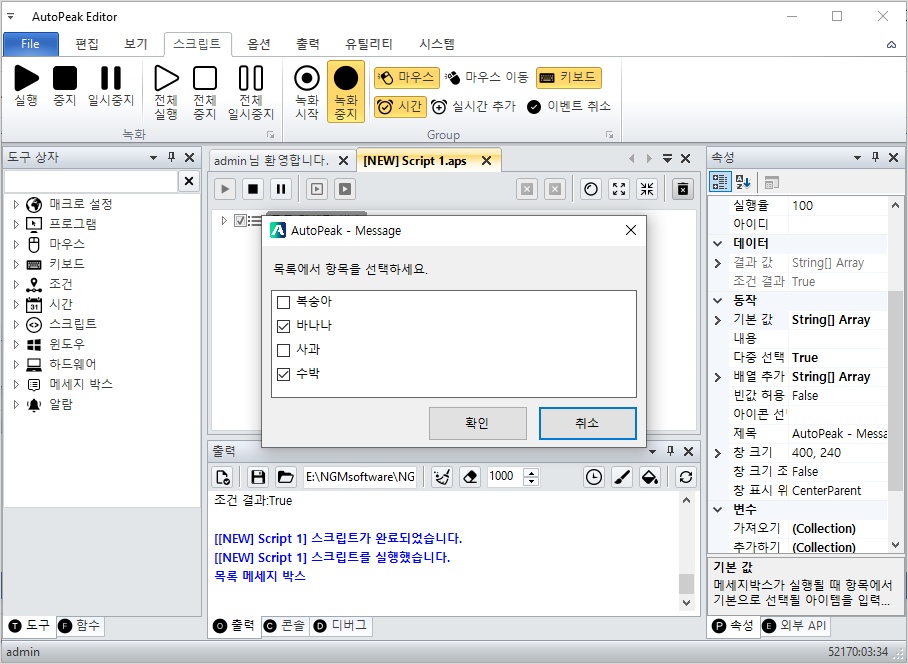This screenshot has width=908, height=664.
Task: Pause all scripts with 전체 일시중지
Action: [251, 91]
